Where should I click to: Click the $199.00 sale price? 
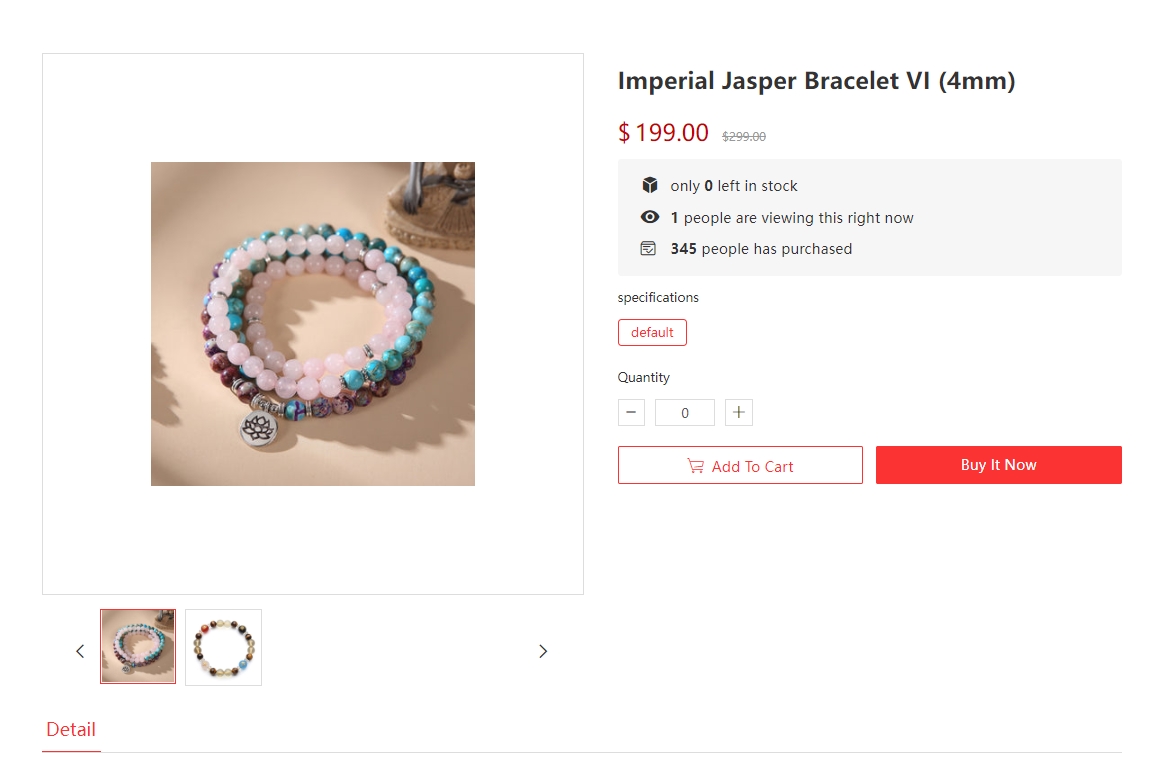click(x=663, y=133)
